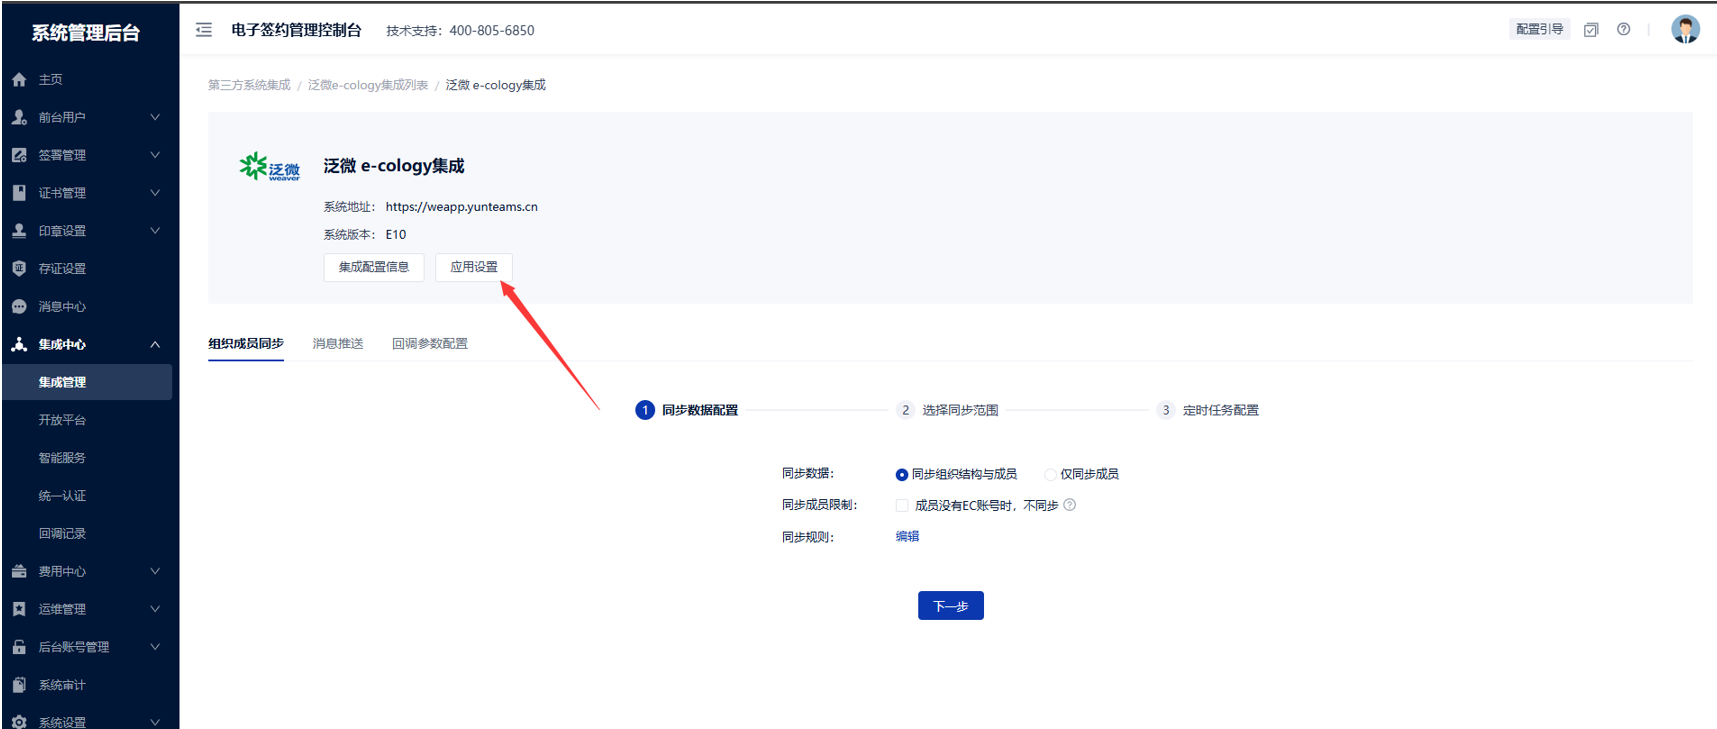Open help via question mark icon in top bar
The width and height of the screenshot is (1717, 729).
[1624, 29]
